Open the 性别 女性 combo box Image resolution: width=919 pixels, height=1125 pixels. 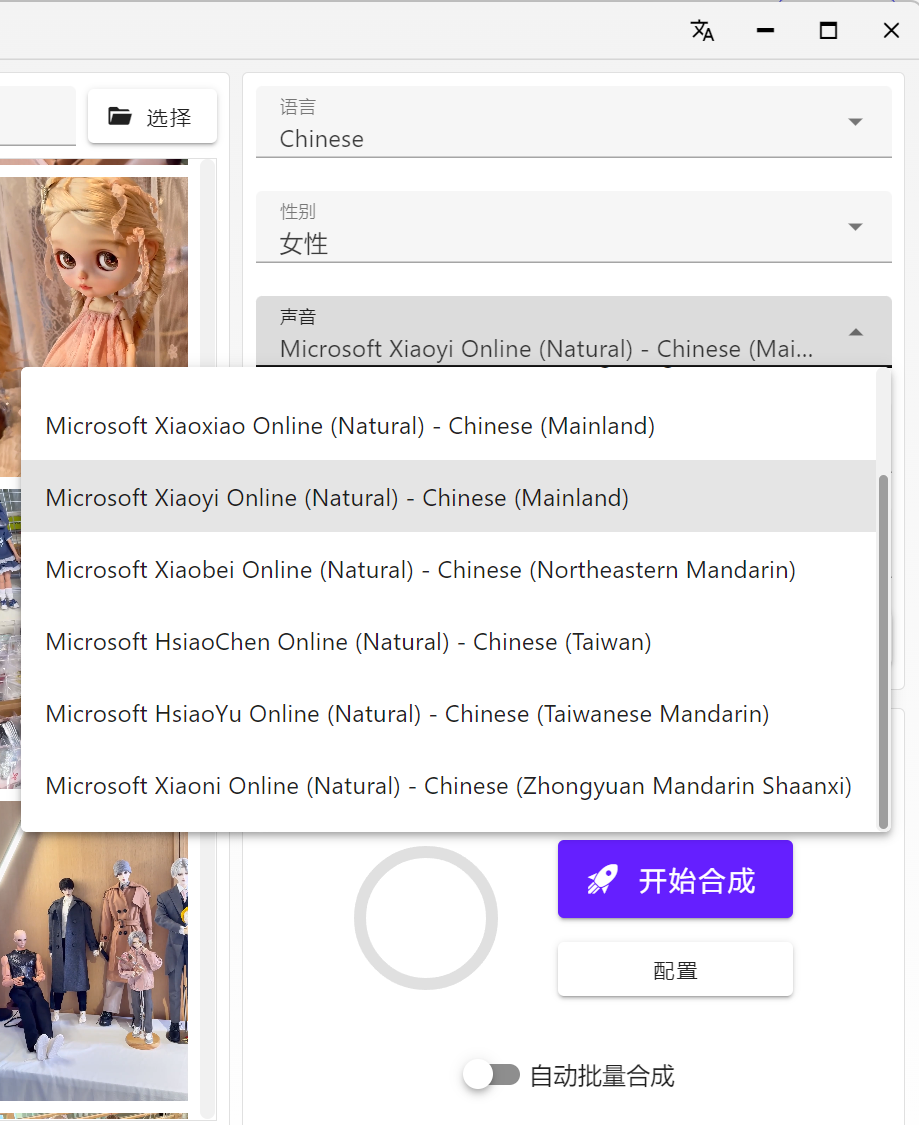coord(574,227)
